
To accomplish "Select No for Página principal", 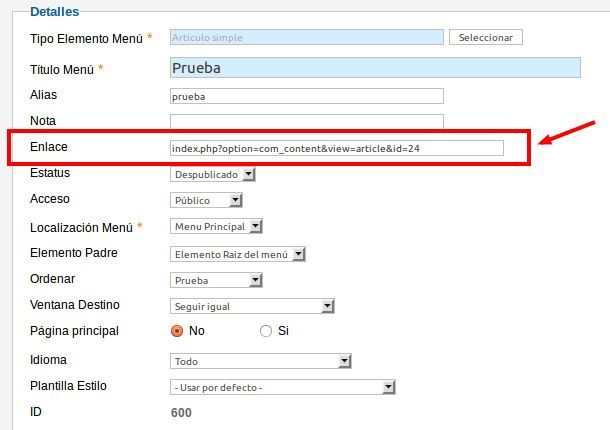I will click(177, 331).
